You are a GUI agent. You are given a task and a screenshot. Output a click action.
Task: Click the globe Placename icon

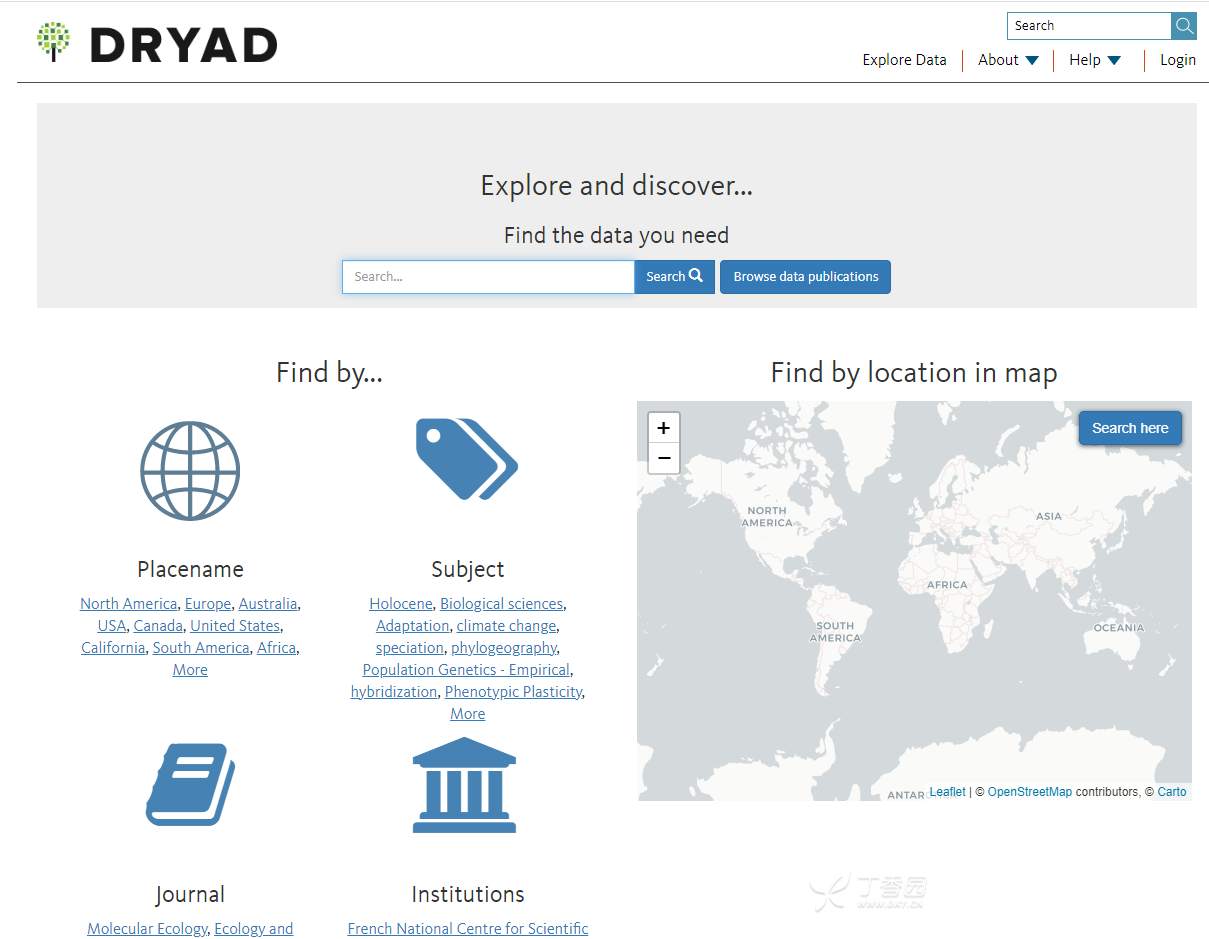pyautogui.click(x=190, y=471)
